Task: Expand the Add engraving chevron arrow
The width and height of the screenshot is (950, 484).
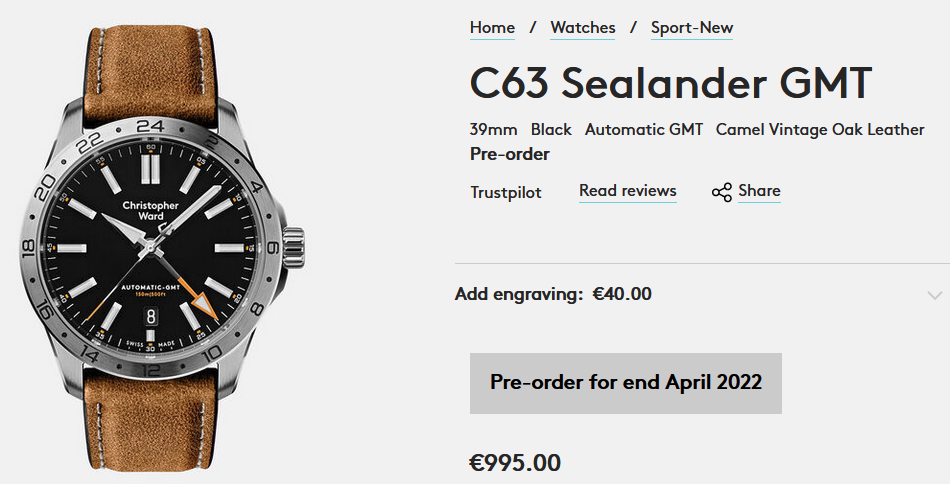Action: [x=934, y=295]
